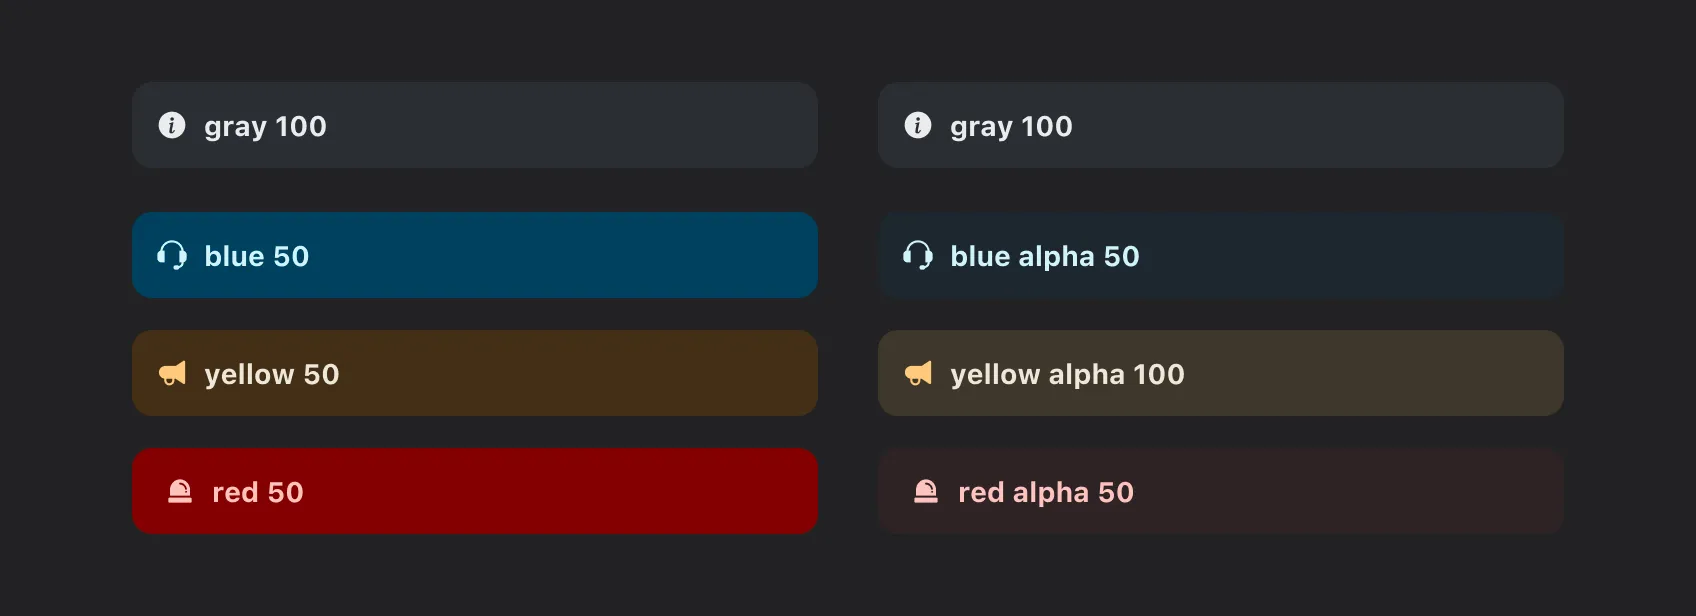
Task: Select the "yellow 50" label text
Action: (272, 375)
